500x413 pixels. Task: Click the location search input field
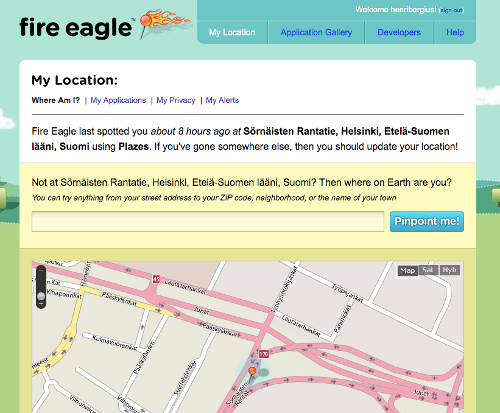click(x=208, y=221)
